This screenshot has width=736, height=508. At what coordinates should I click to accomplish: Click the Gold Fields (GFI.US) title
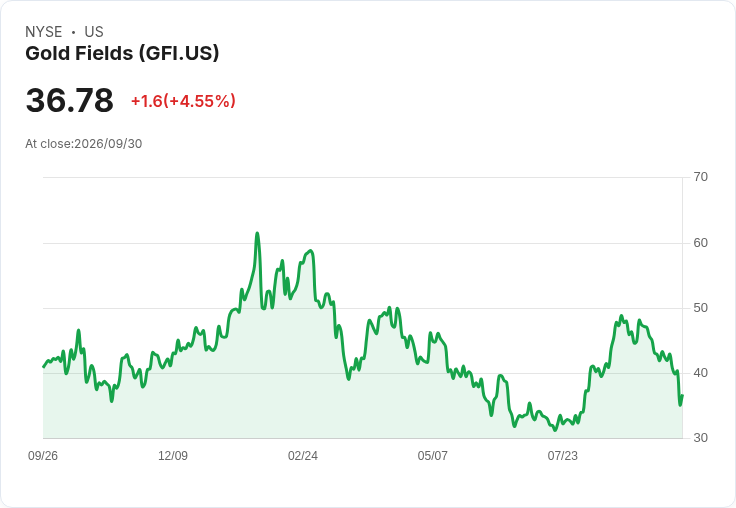[122, 54]
